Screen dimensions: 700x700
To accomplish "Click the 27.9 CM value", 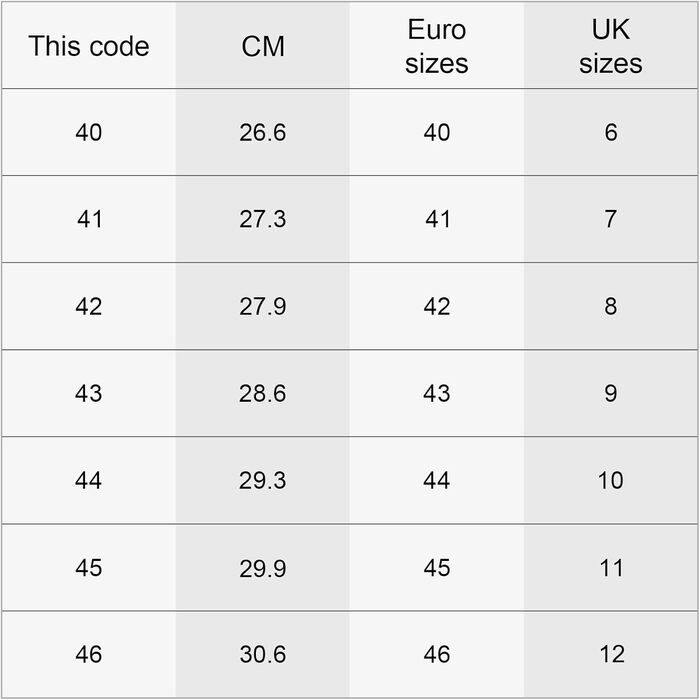I will [263, 306].
